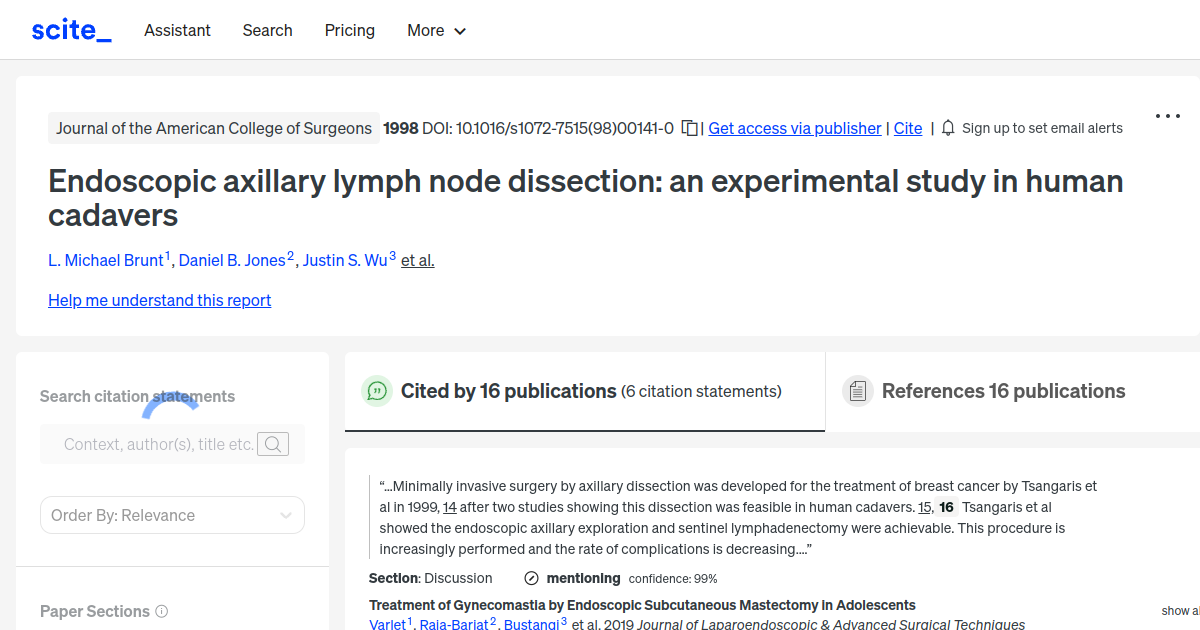Open the Order By: Relevance dropdown
The image size is (1200, 630).
tap(172, 515)
